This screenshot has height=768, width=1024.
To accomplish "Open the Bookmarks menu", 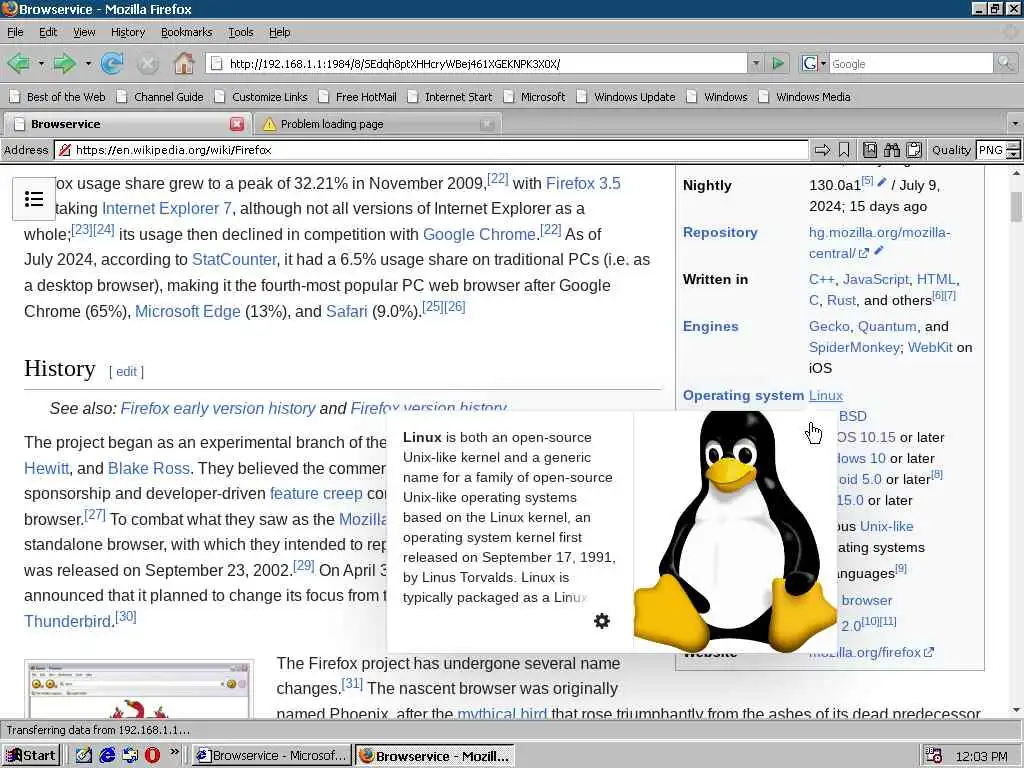I will (186, 32).
